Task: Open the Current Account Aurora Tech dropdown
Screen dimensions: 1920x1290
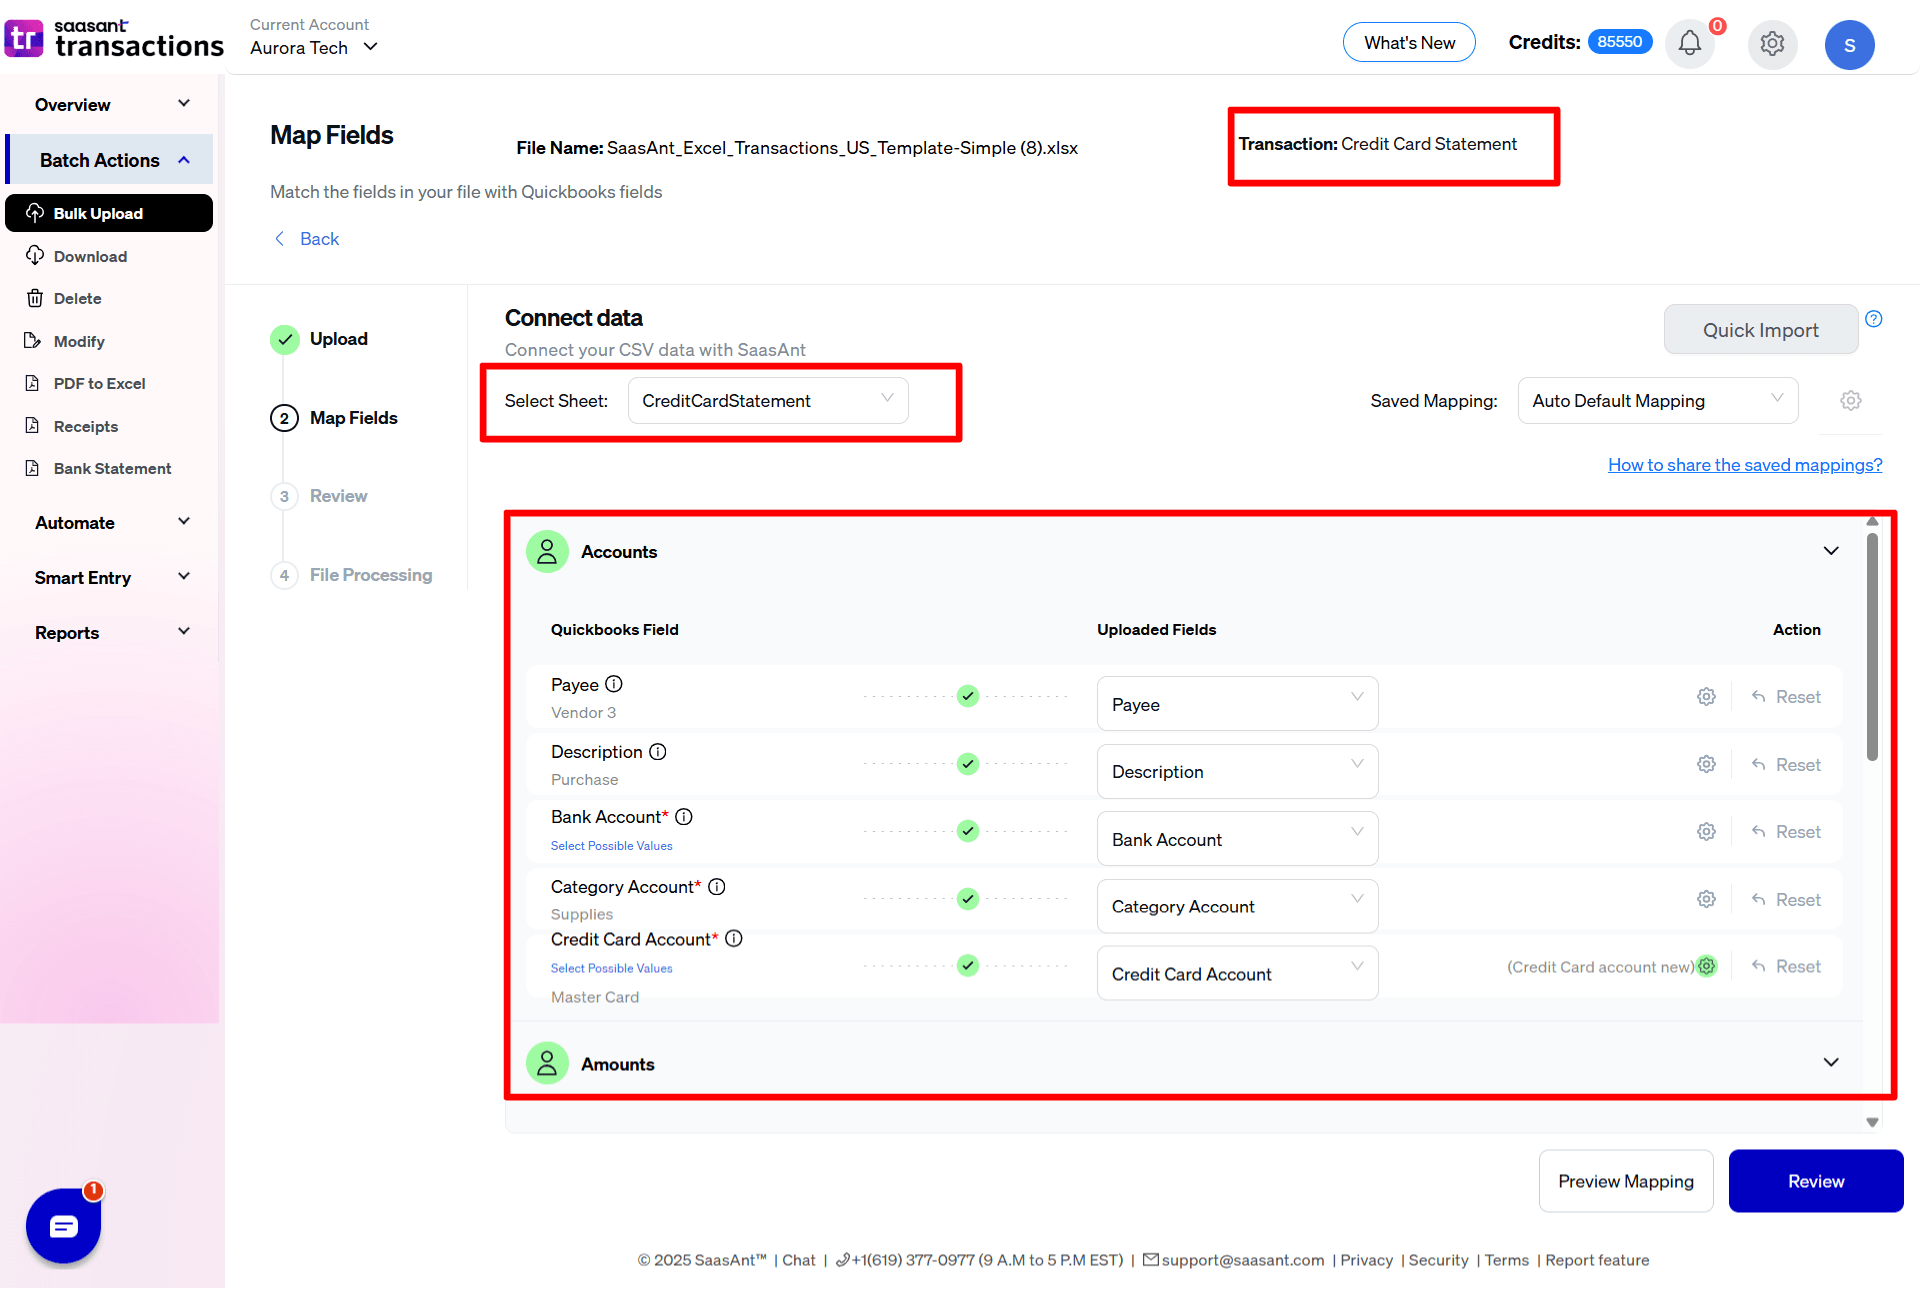Action: coord(314,47)
